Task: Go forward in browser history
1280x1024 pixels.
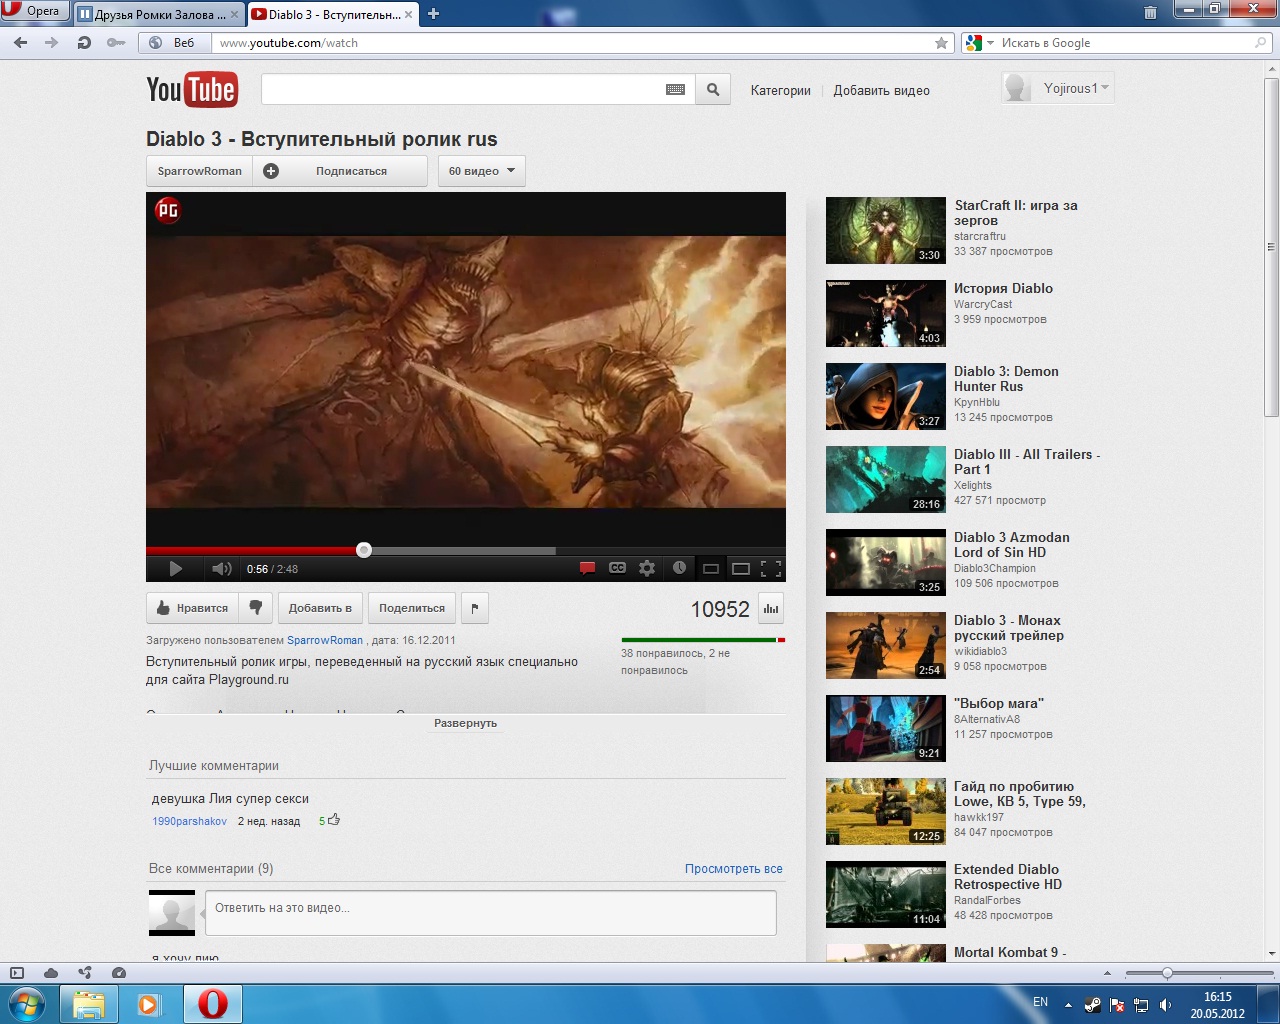Action: click(52, 43)
